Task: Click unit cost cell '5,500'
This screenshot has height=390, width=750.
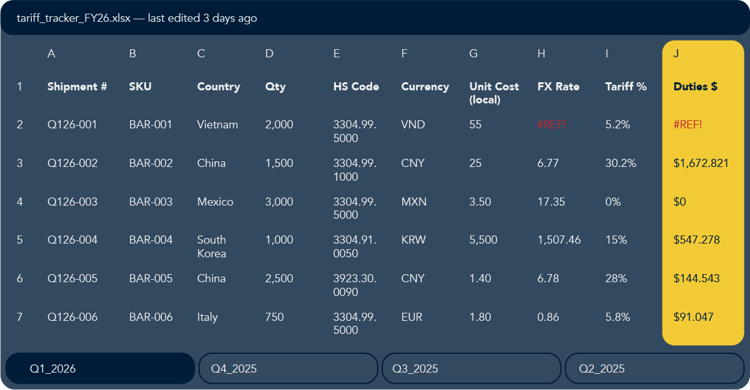Action: point(483,240)
